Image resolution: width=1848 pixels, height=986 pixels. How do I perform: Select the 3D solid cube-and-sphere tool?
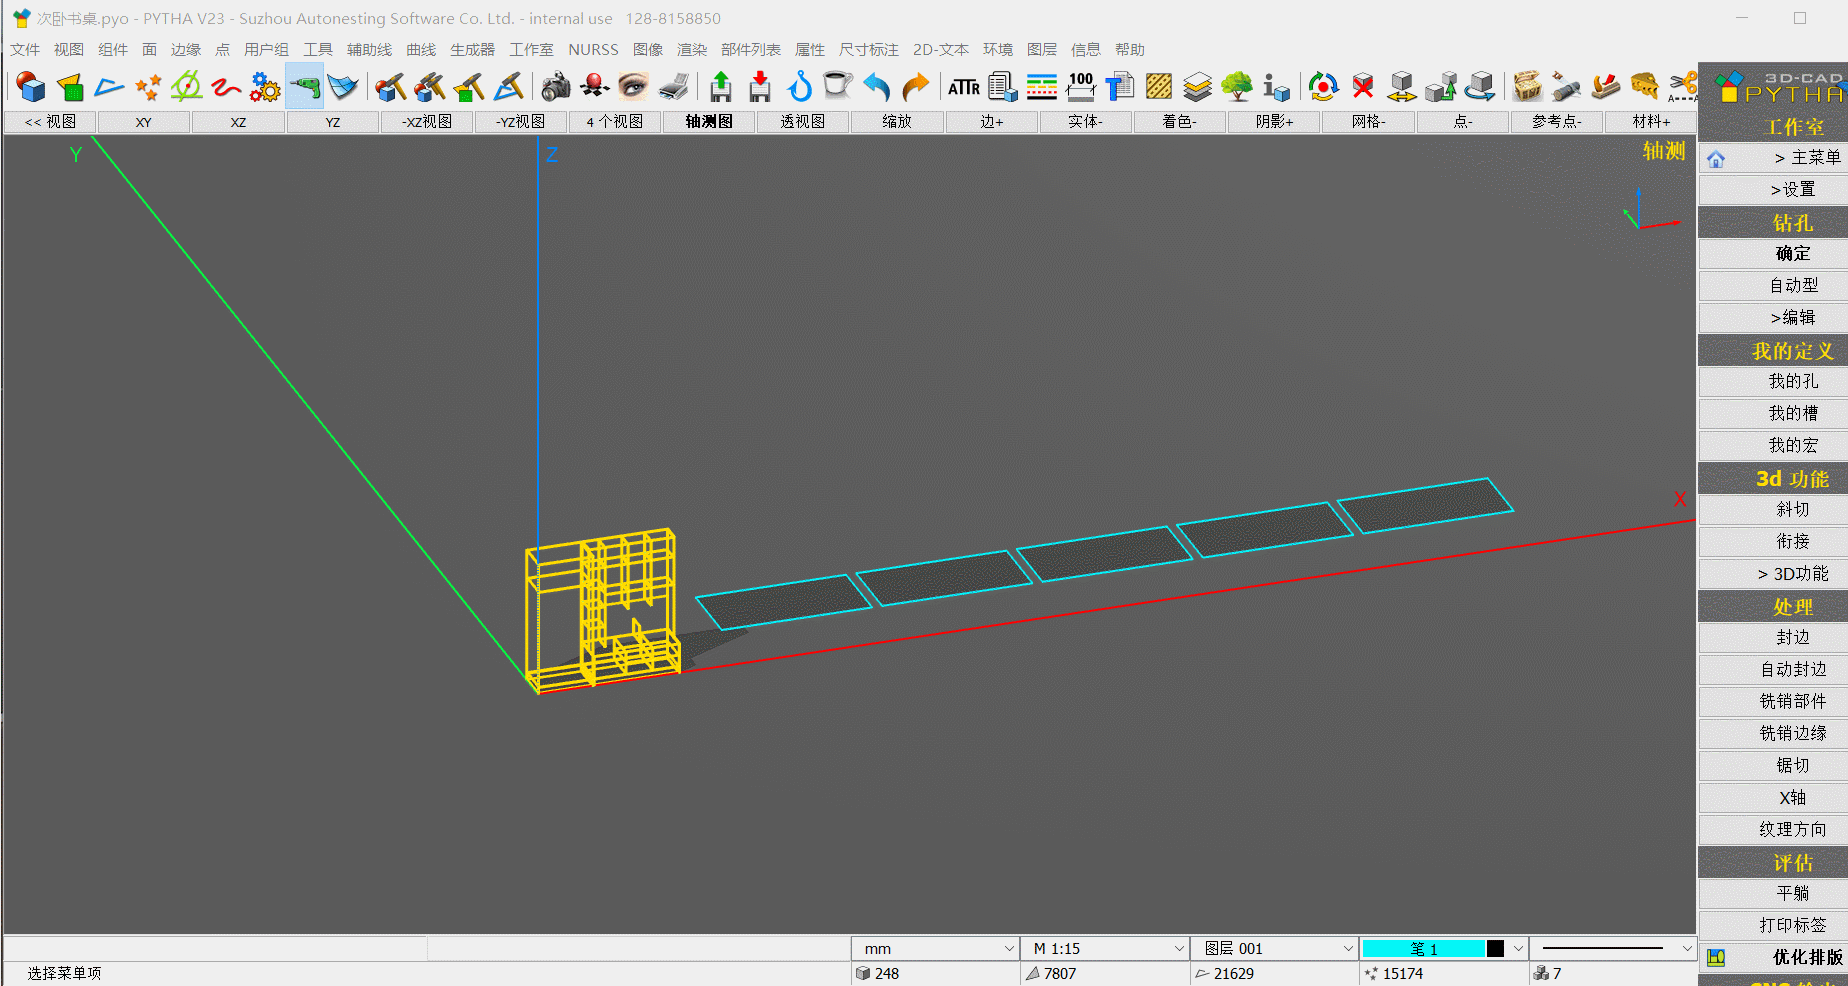point(31,87)
